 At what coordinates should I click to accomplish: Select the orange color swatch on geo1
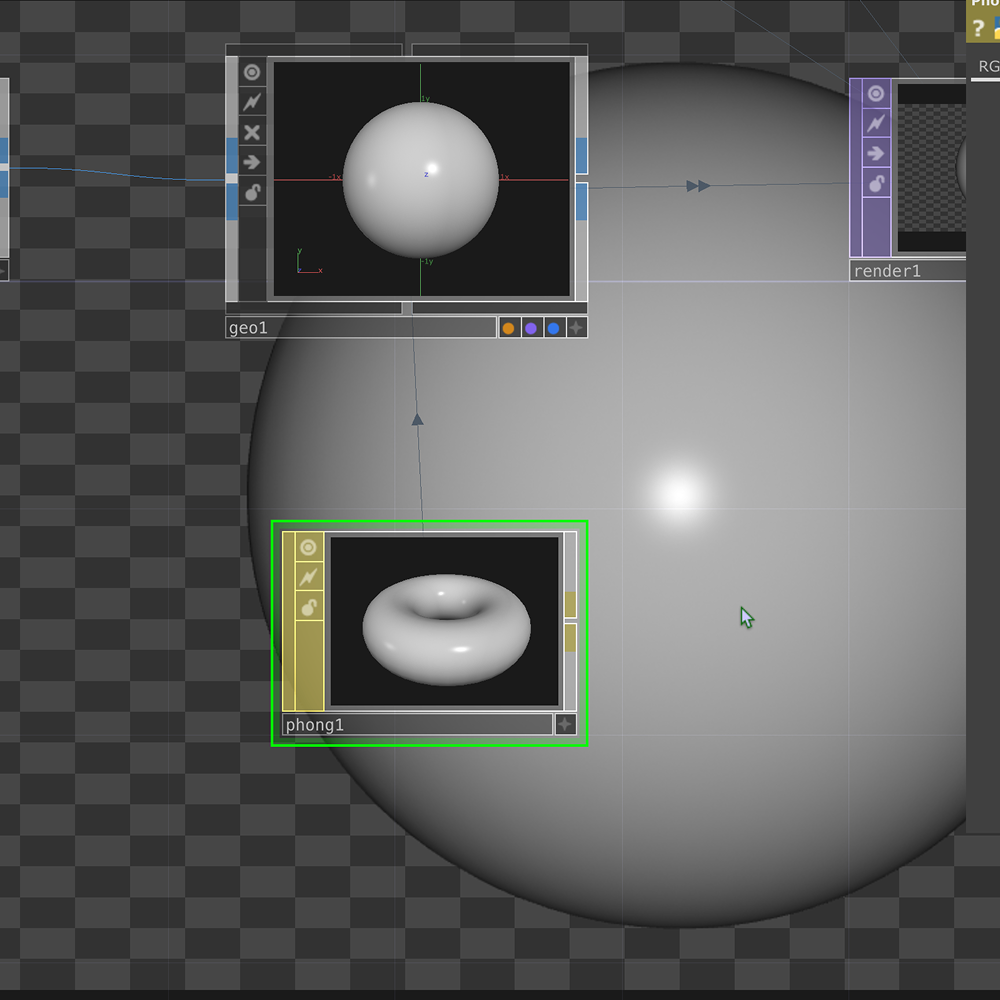tap(509, 327)
